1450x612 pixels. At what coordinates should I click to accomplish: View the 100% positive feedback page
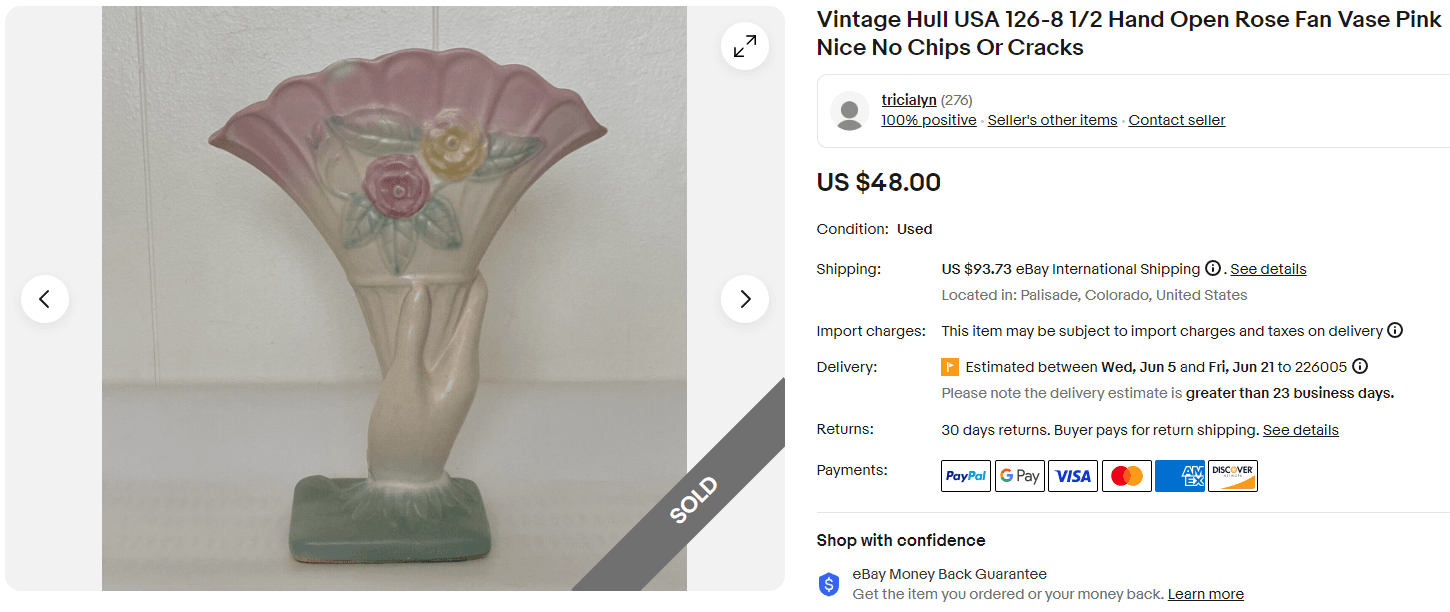[x=928, y=119]
